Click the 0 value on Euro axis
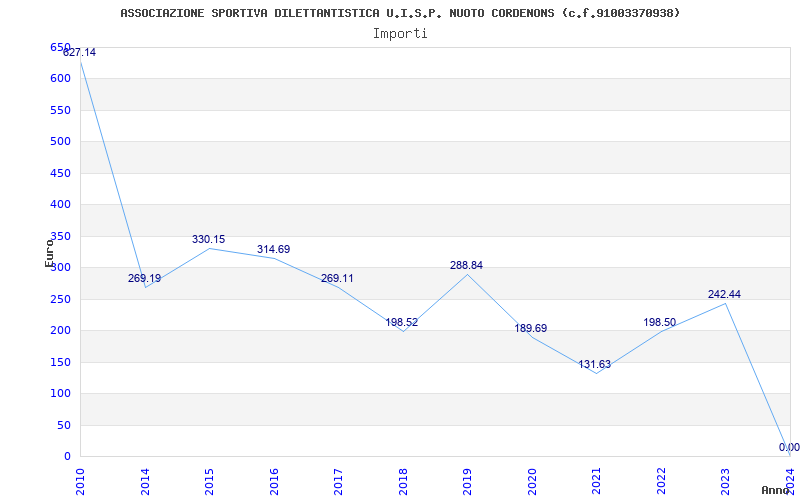 [x=67, y=457]
